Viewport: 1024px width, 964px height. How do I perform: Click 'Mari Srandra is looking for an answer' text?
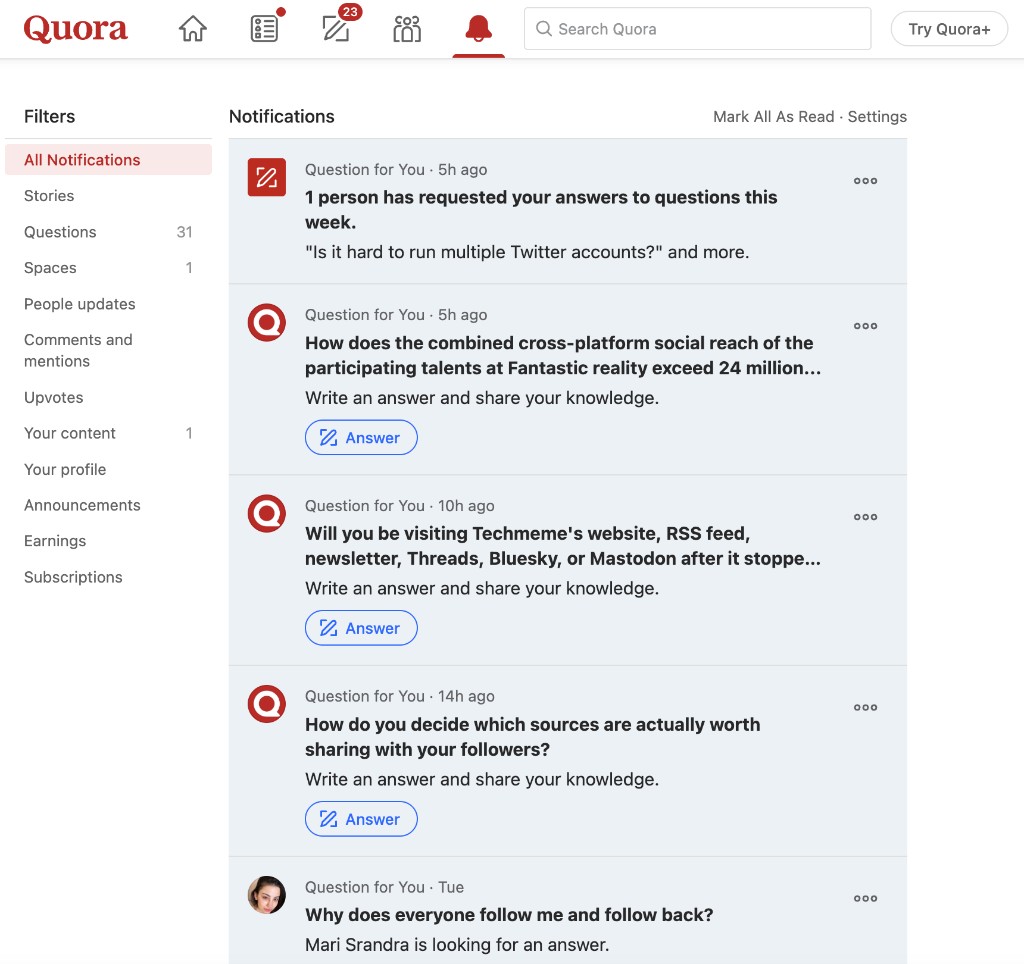click(x=457, y=944)
